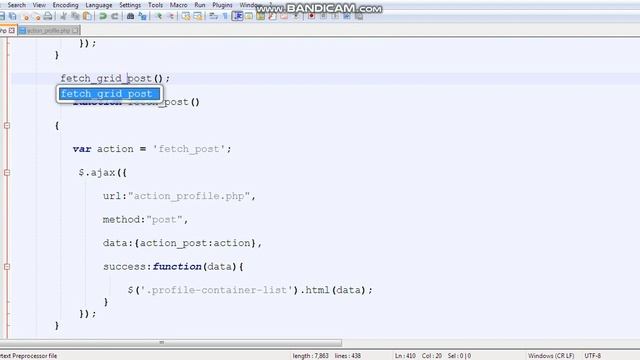Start macro recording with red icon

pos(311,16)
